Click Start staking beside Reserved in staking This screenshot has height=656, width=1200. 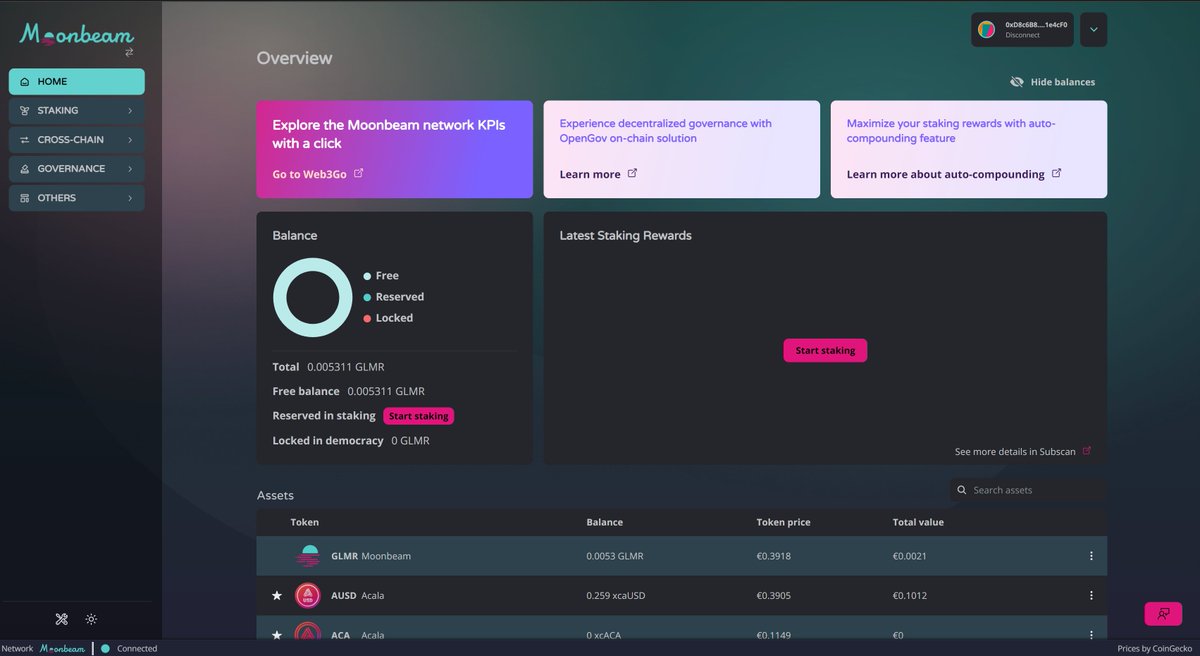click(x=418, y=416)
